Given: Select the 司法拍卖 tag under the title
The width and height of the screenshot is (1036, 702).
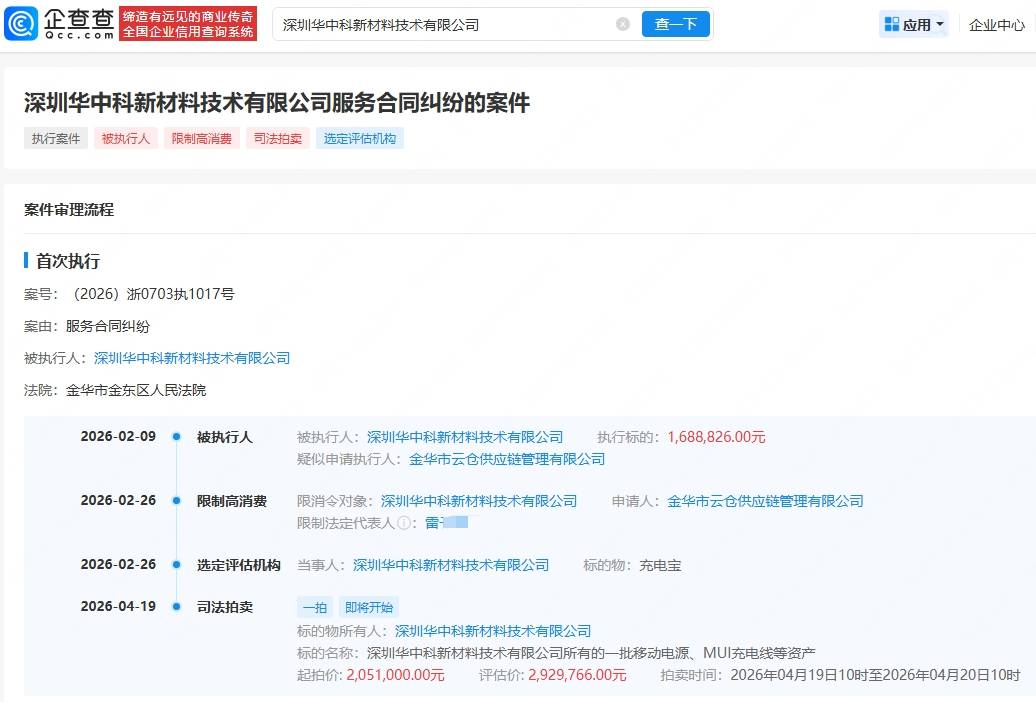Looking at the screenshot, I should click(x=278, y=139).
